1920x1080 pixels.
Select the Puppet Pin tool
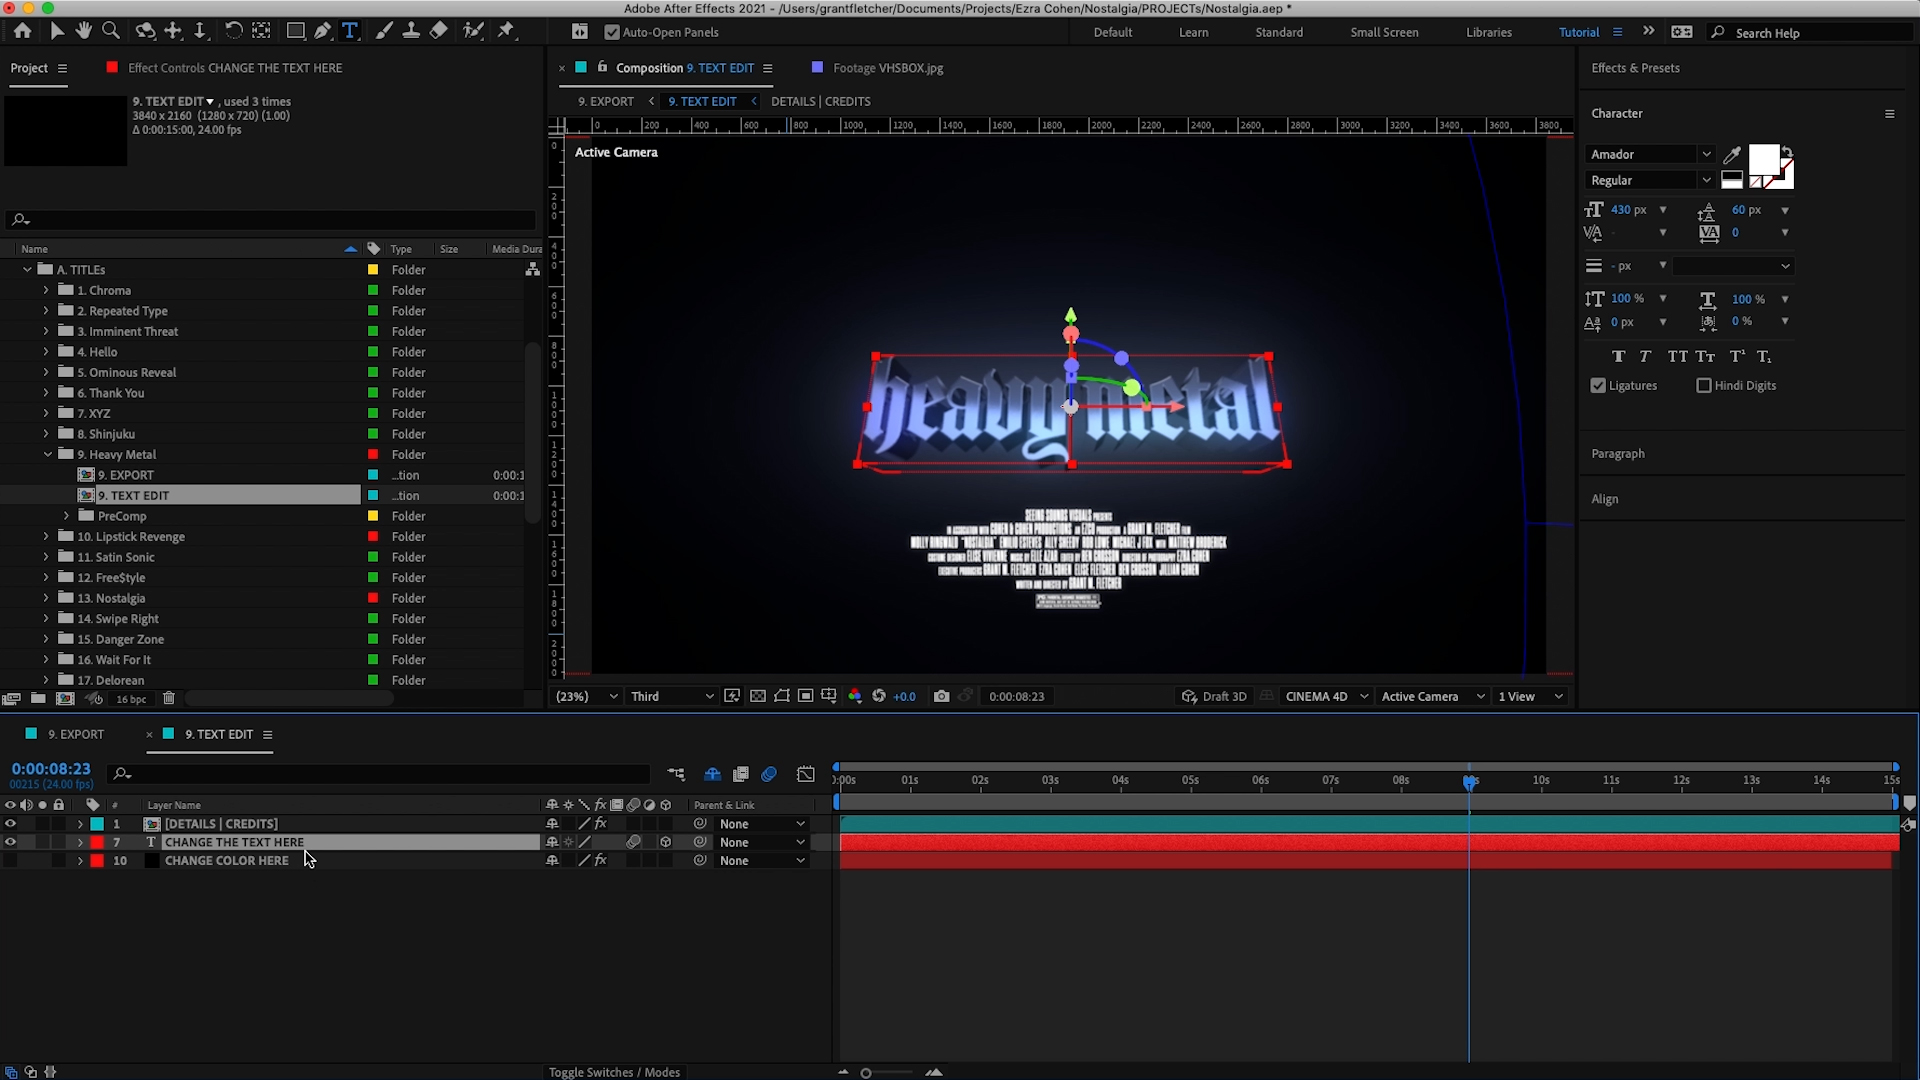tap(506, 31)
